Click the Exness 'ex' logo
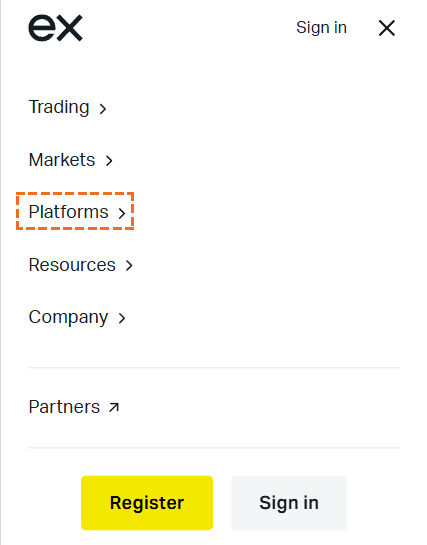Screen dimensions: 427x545 pos(56,28)
